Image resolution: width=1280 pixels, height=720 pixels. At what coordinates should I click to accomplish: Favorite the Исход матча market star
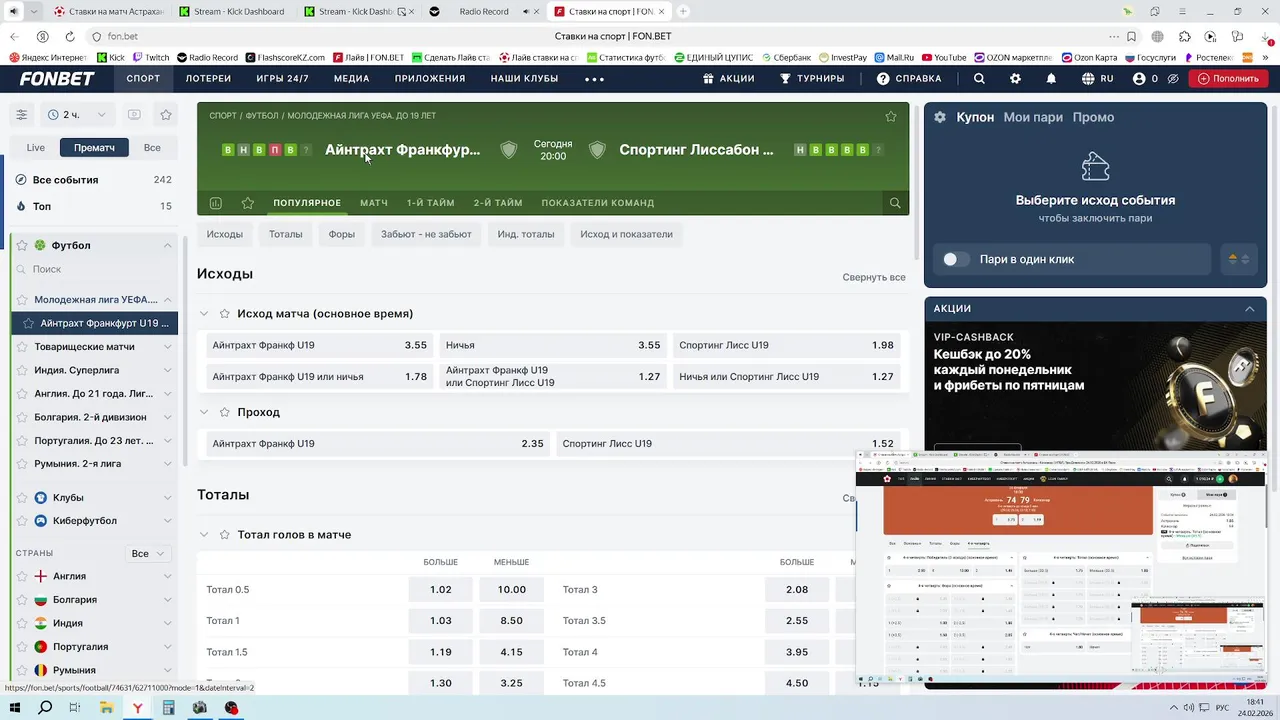[225, 314]
